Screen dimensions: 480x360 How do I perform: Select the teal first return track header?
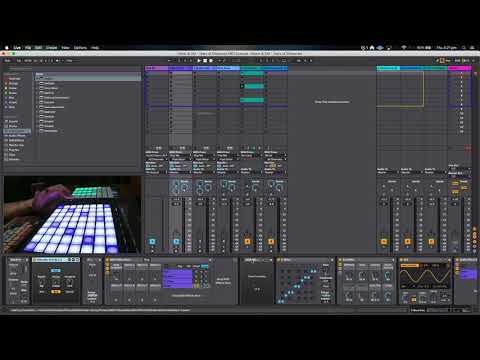pos(388,68)
